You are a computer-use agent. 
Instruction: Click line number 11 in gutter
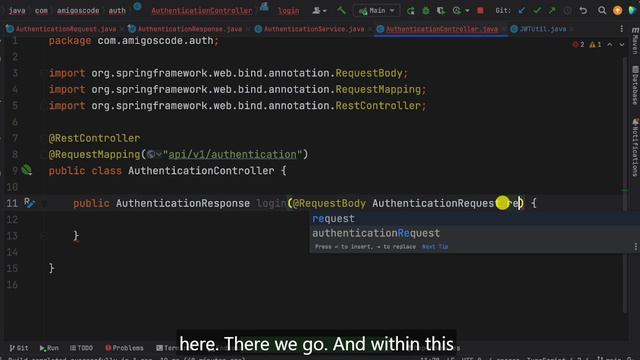click(x=12, y=203)
